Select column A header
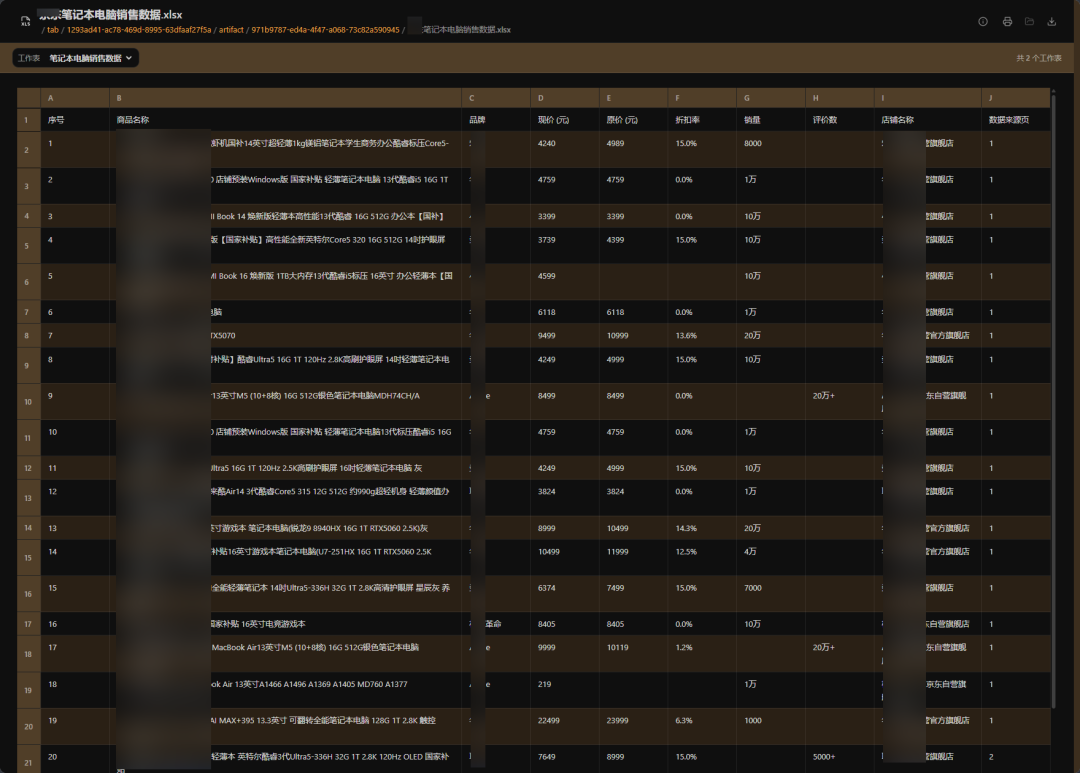This screenshot has width=1080, height=773. 75,98
